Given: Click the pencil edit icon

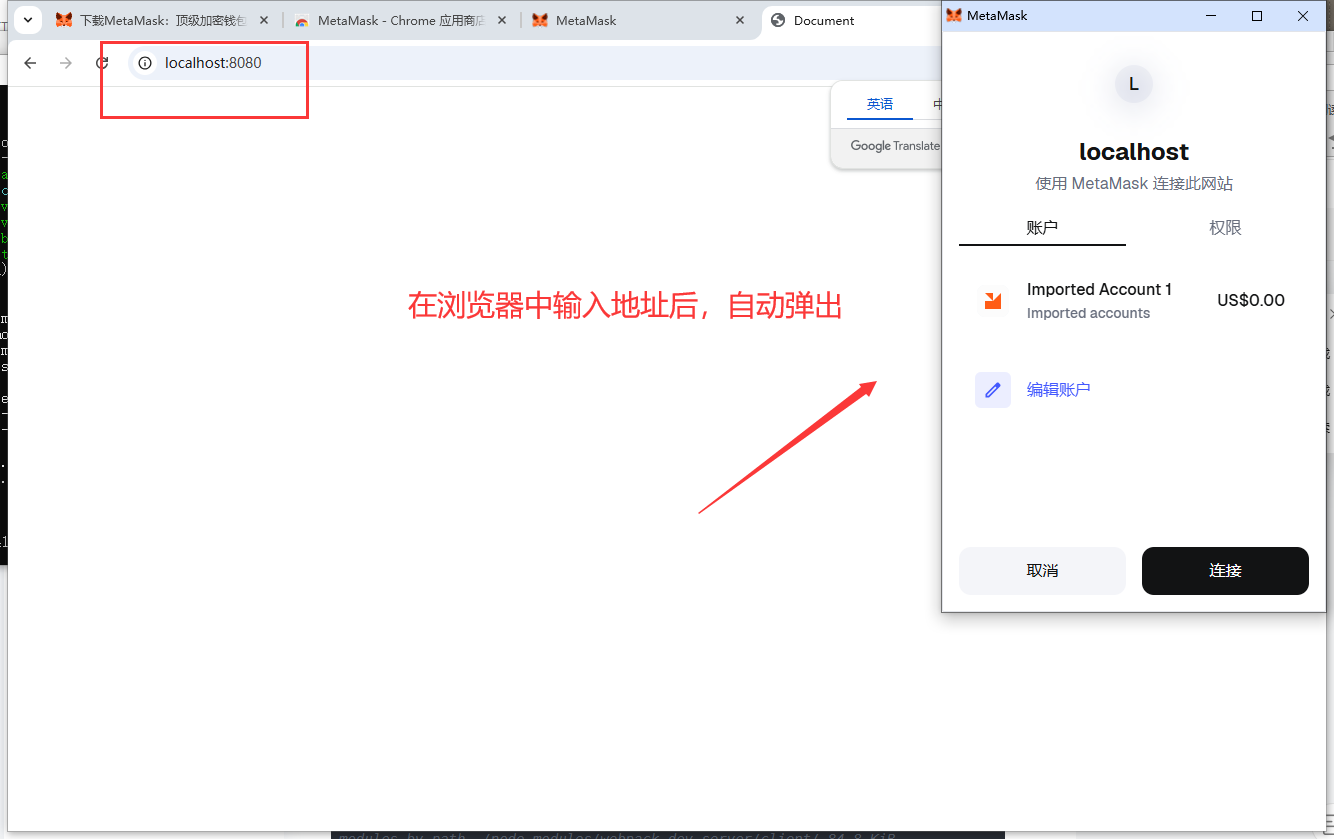Looking at the screenshot, I should coord(993,389).
